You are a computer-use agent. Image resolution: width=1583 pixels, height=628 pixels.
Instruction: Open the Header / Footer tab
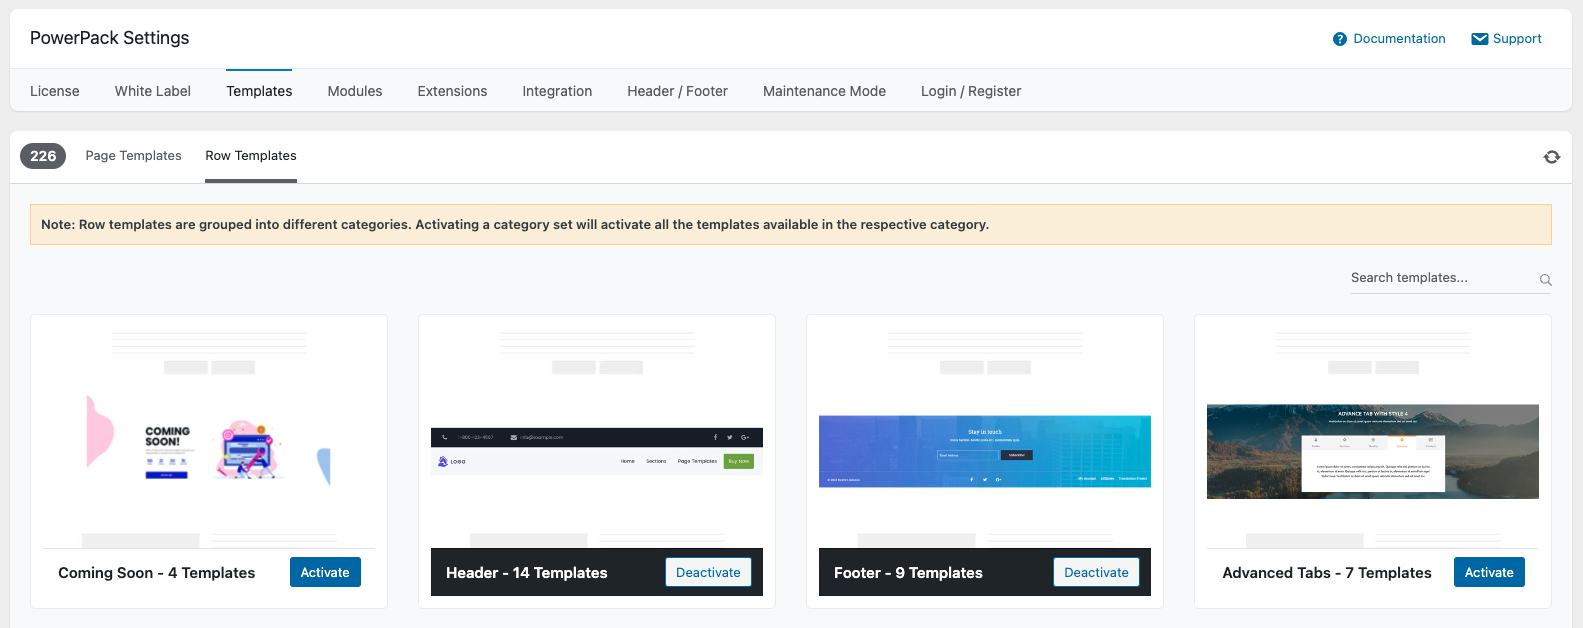click(x=677, y=91)
